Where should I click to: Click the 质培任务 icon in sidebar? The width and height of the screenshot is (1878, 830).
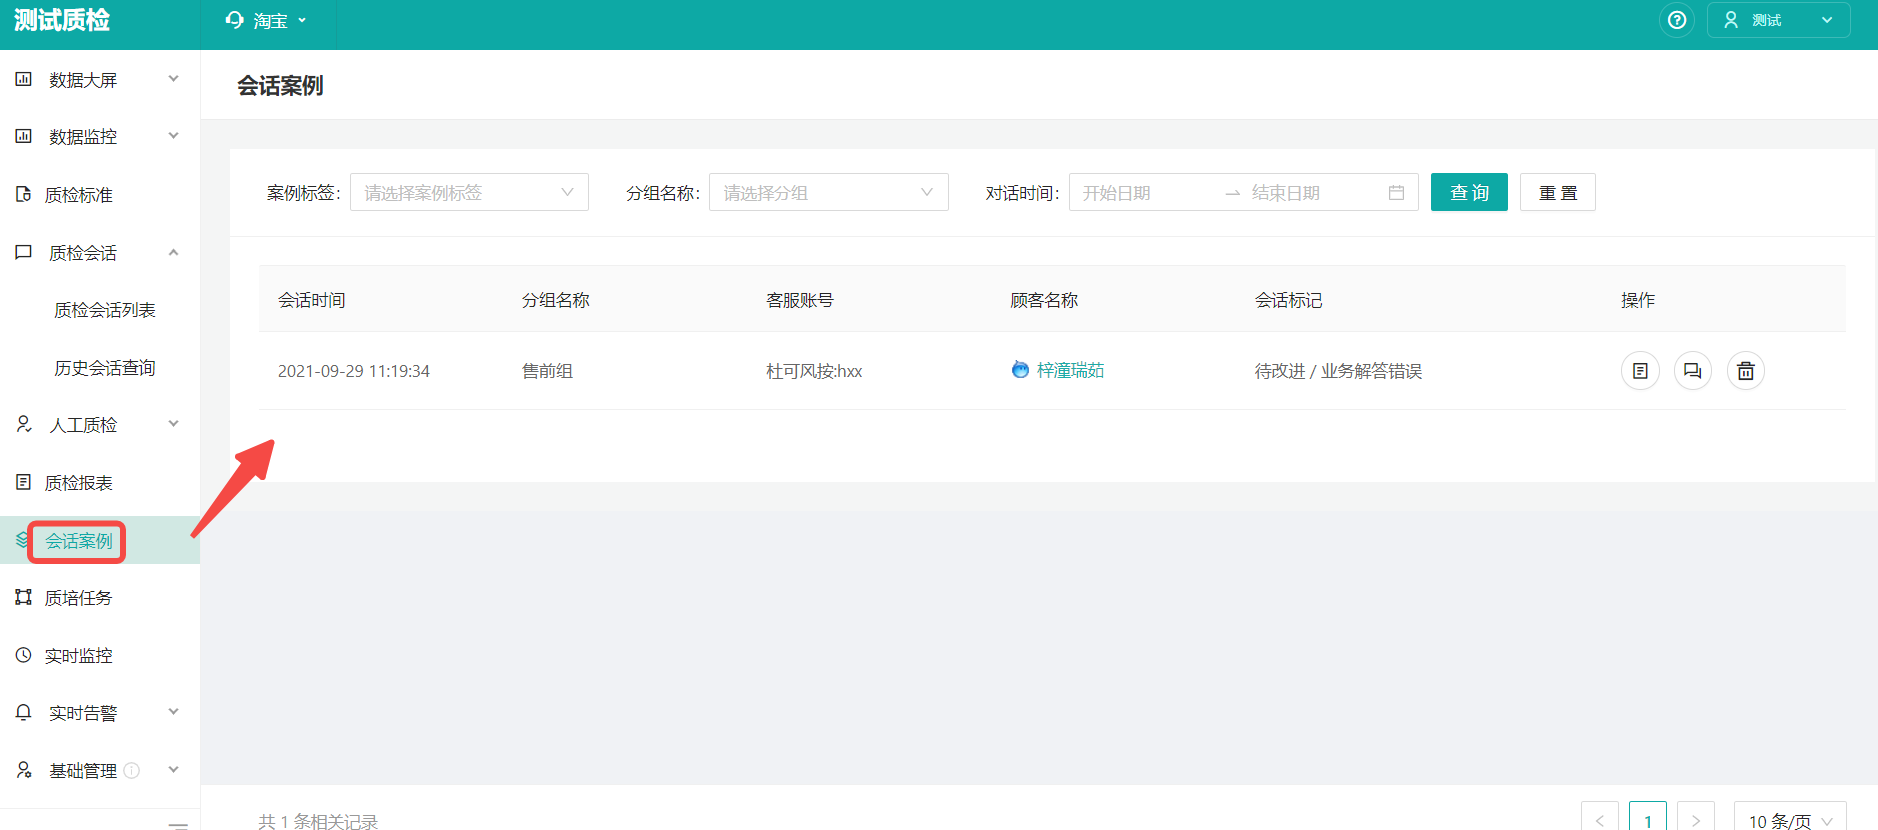click(x=24, y=597)
